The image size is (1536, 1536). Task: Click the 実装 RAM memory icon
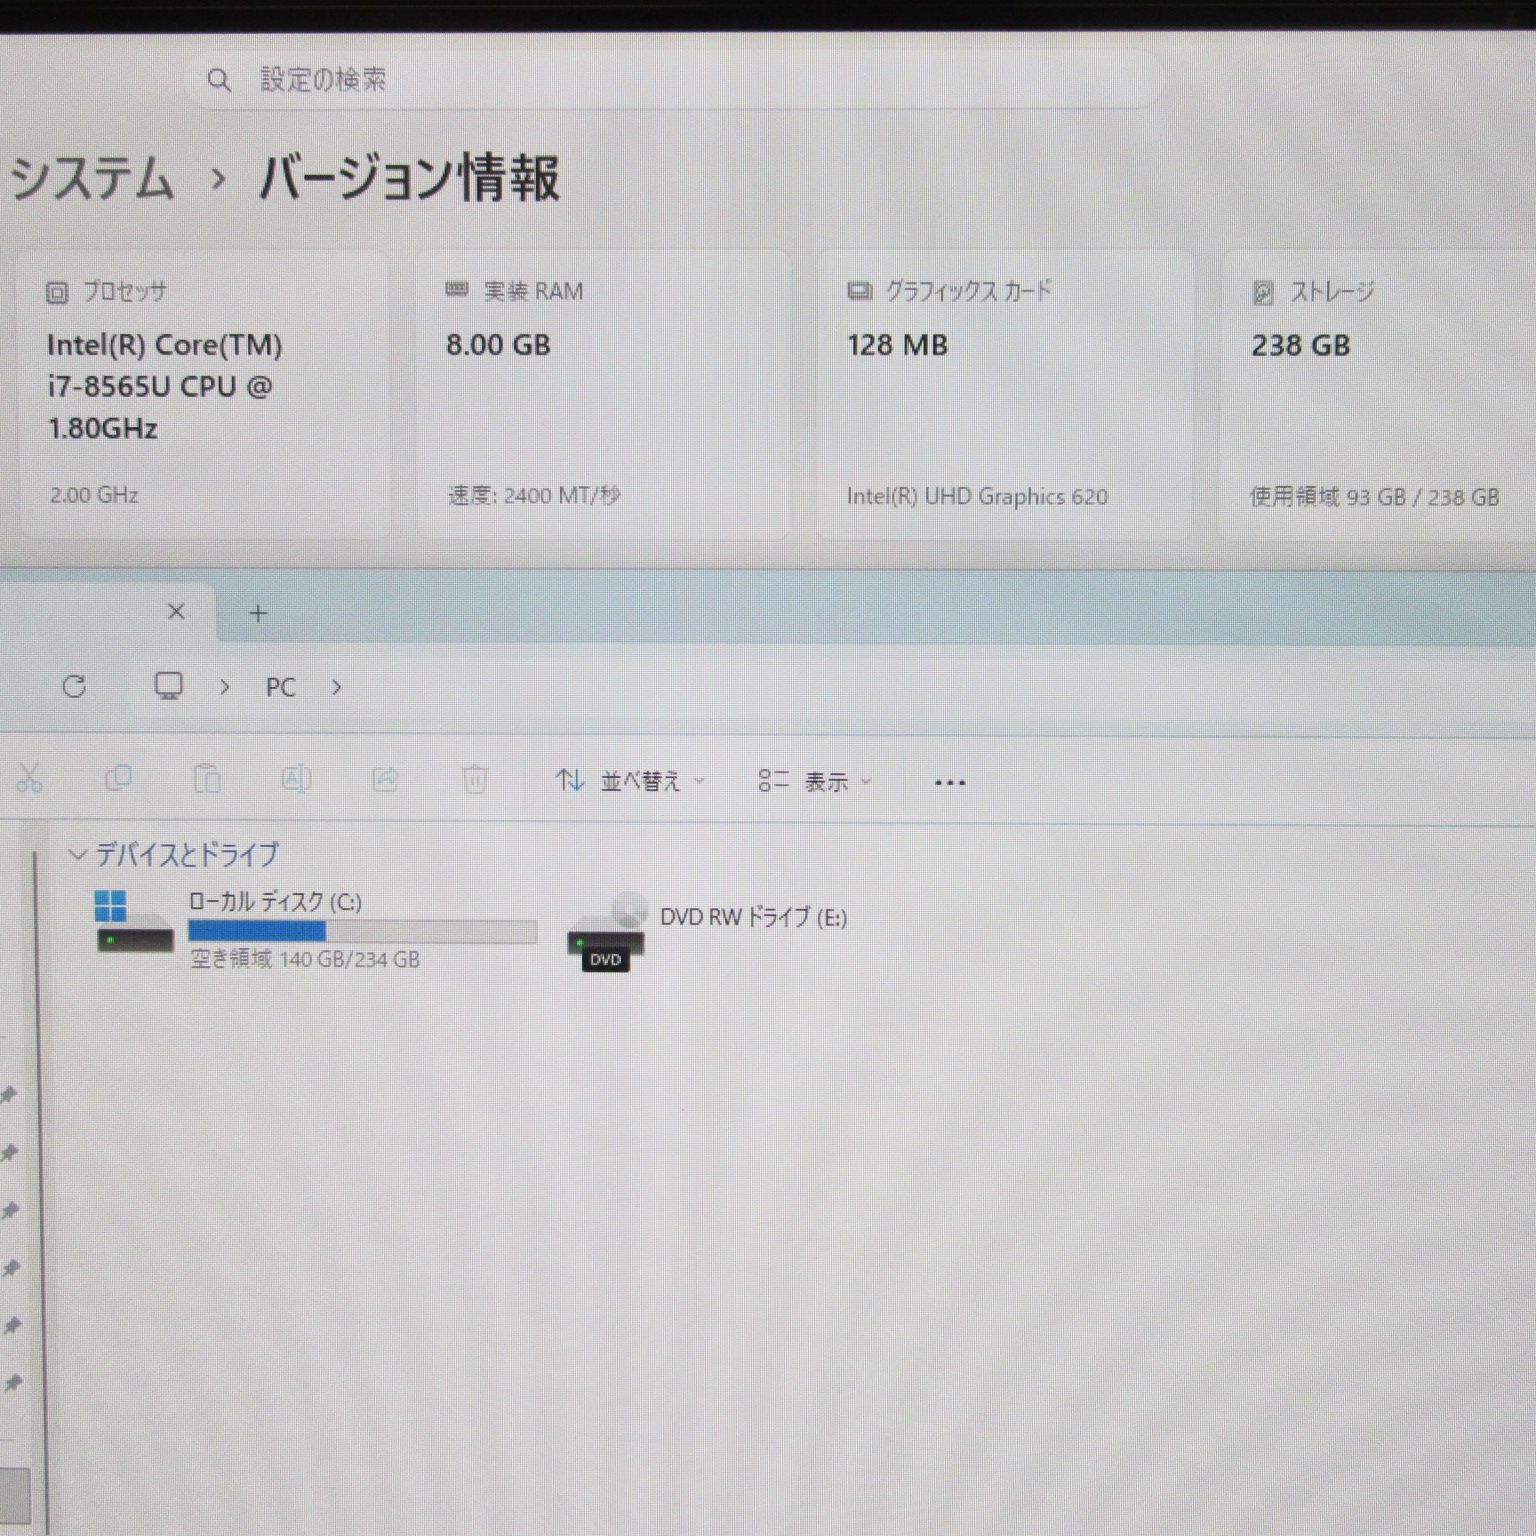point(457,290)
